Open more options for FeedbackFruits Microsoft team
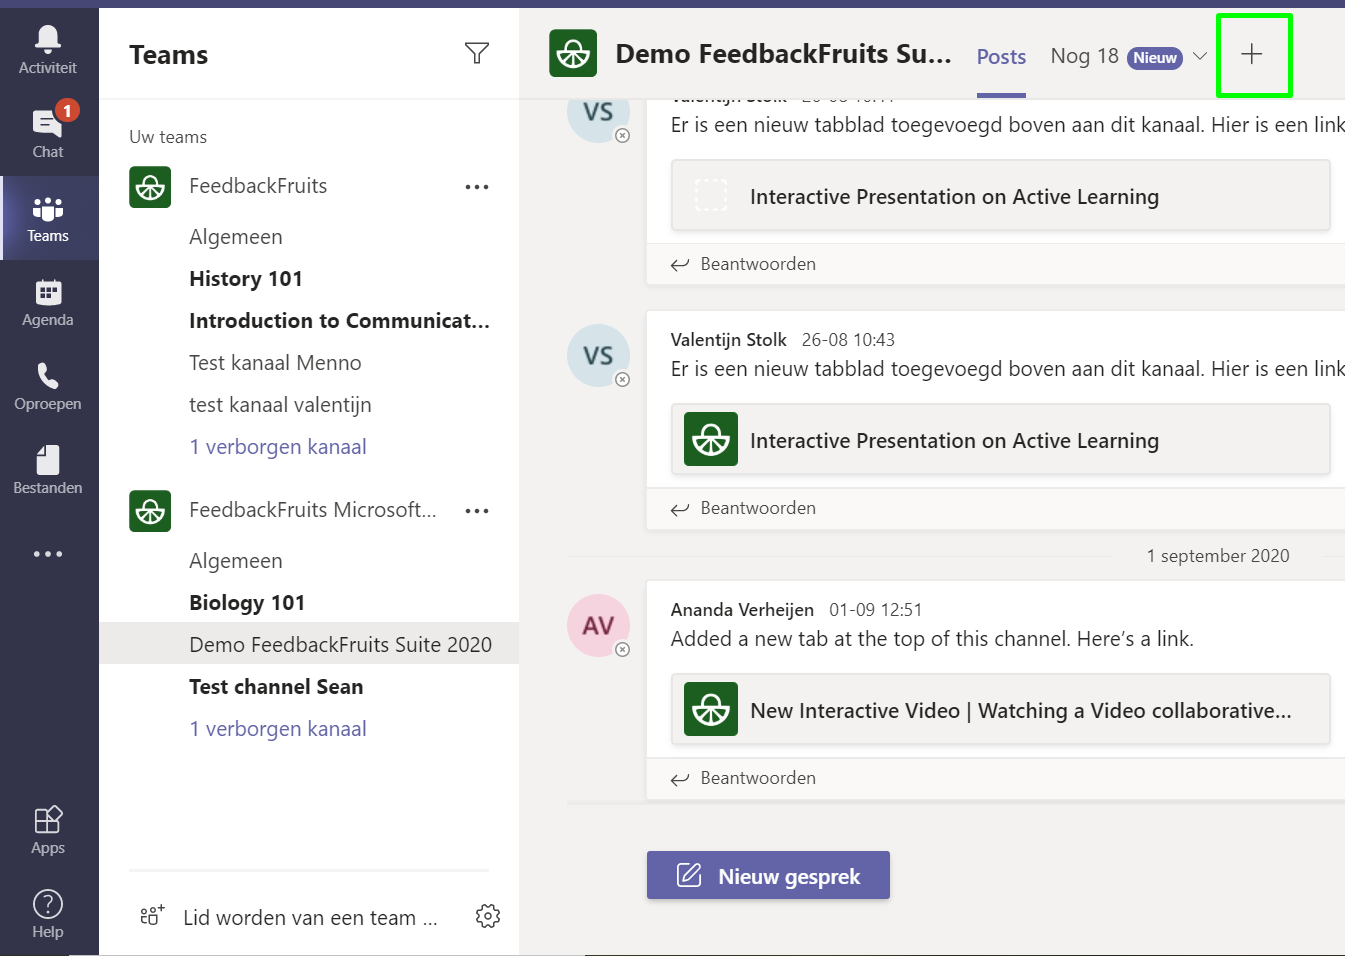 coord(477,511)
